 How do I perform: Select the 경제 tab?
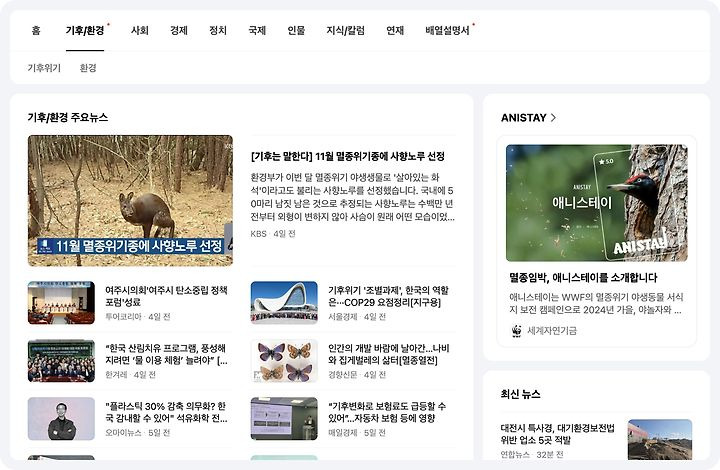click(x=179, y=30)
